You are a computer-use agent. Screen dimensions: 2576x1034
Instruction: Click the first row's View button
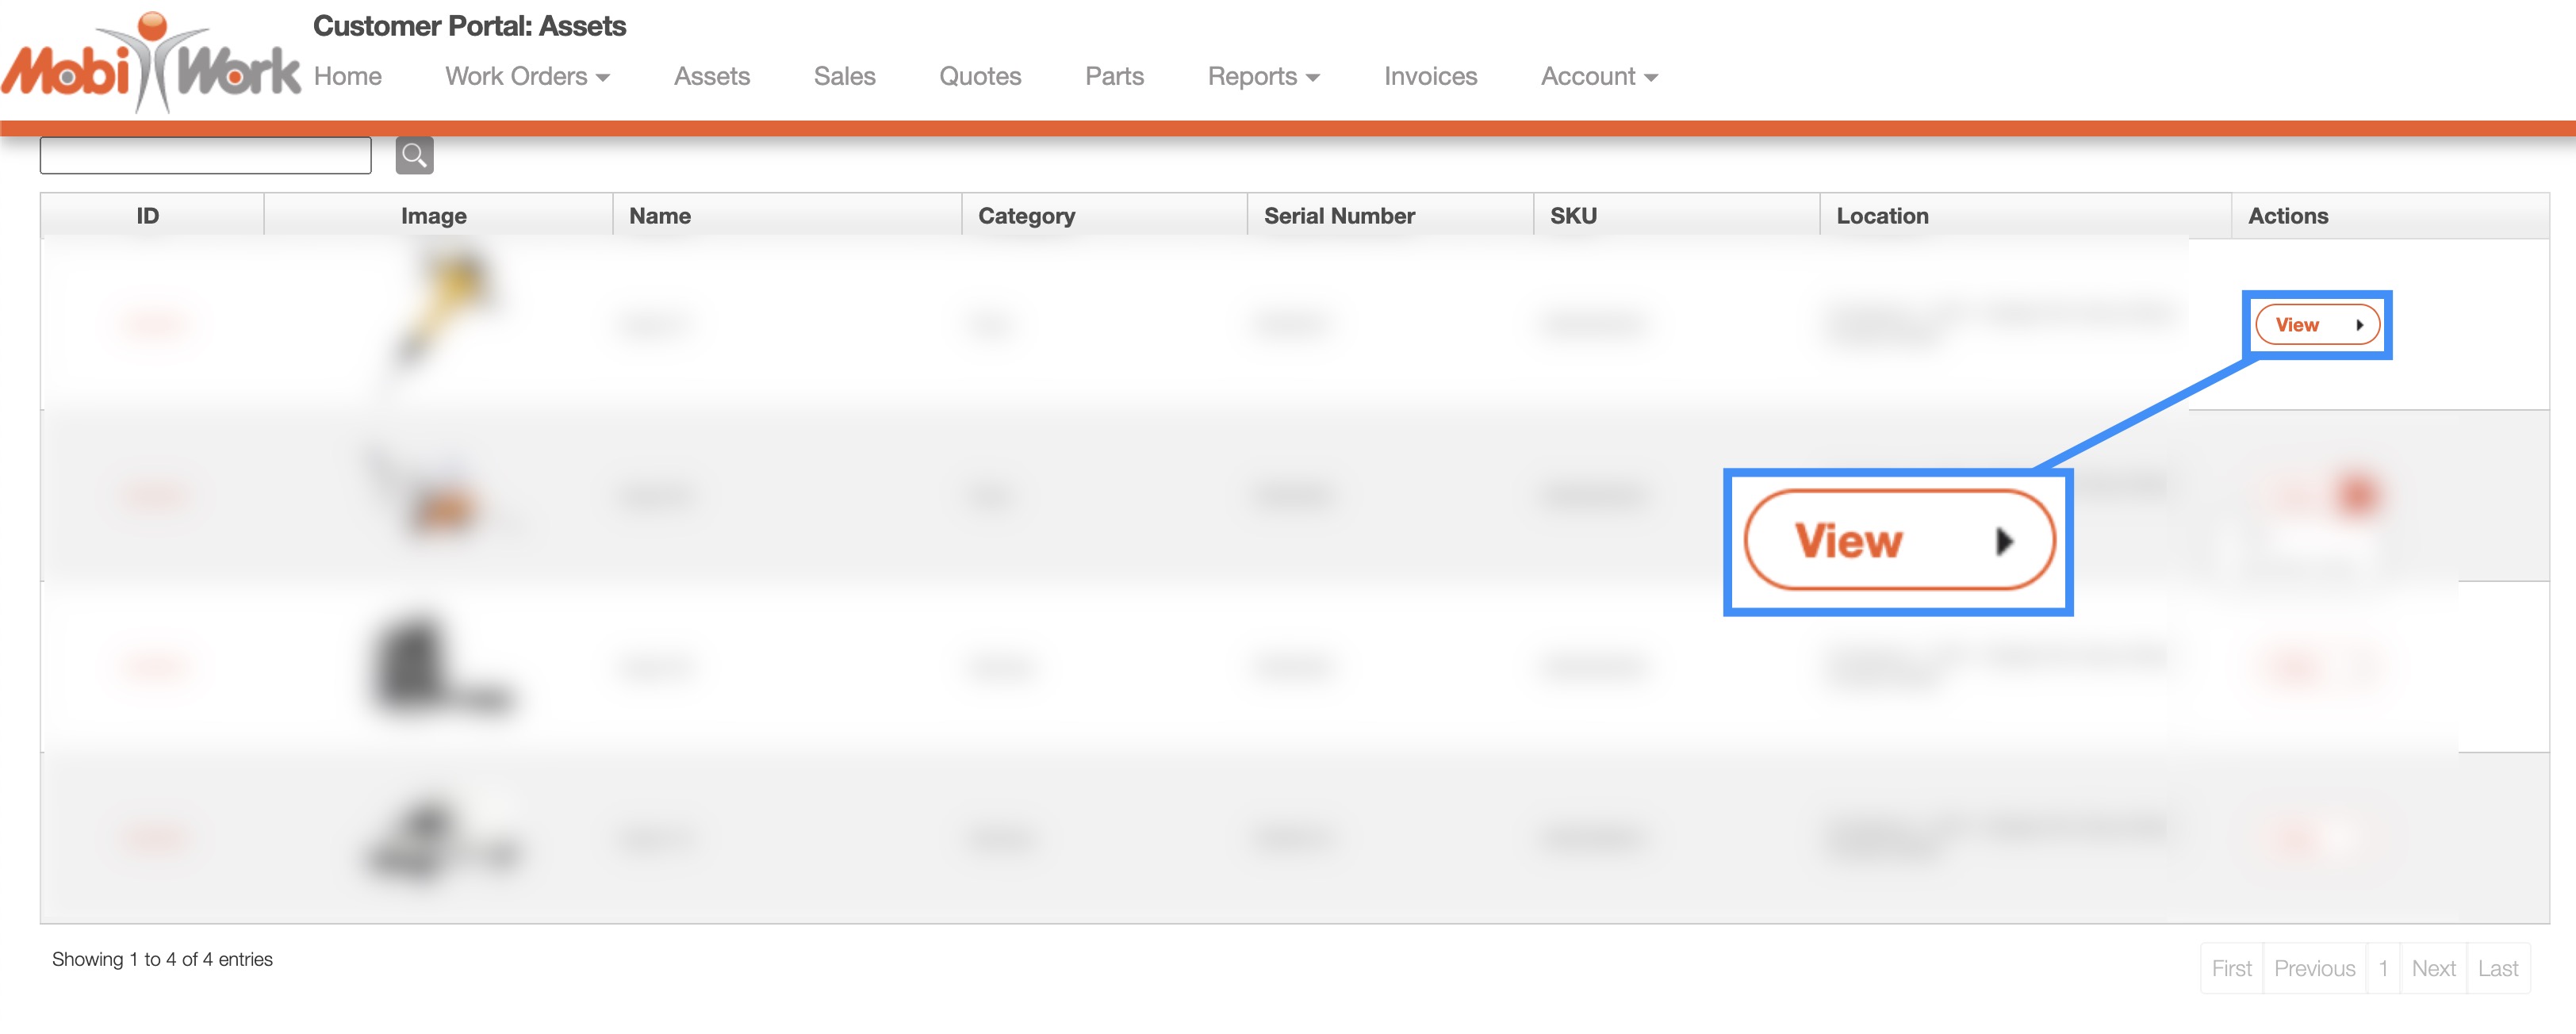tap(2316, 325)
